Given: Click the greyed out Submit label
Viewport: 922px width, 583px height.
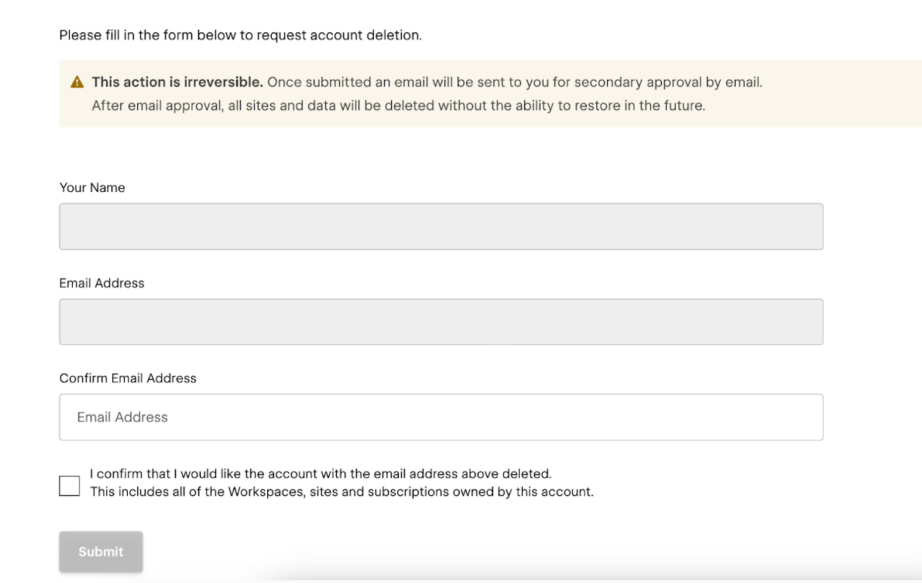Looking at the screenshot, I should (x=101, y=551).
